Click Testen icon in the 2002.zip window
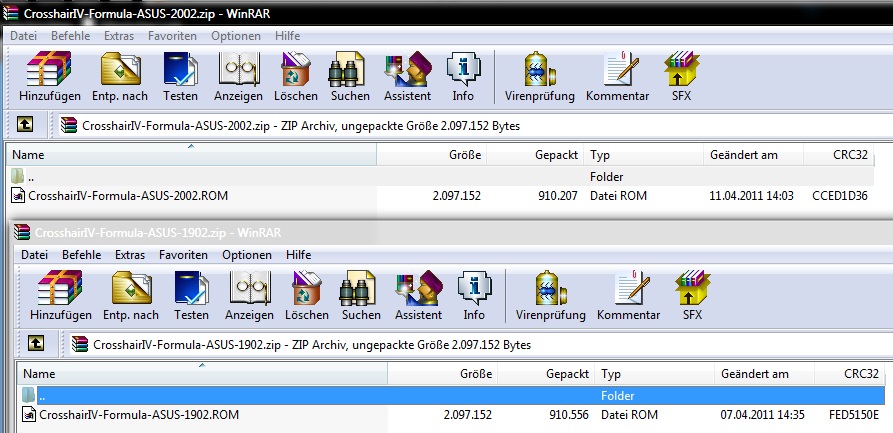 [181, 68]
